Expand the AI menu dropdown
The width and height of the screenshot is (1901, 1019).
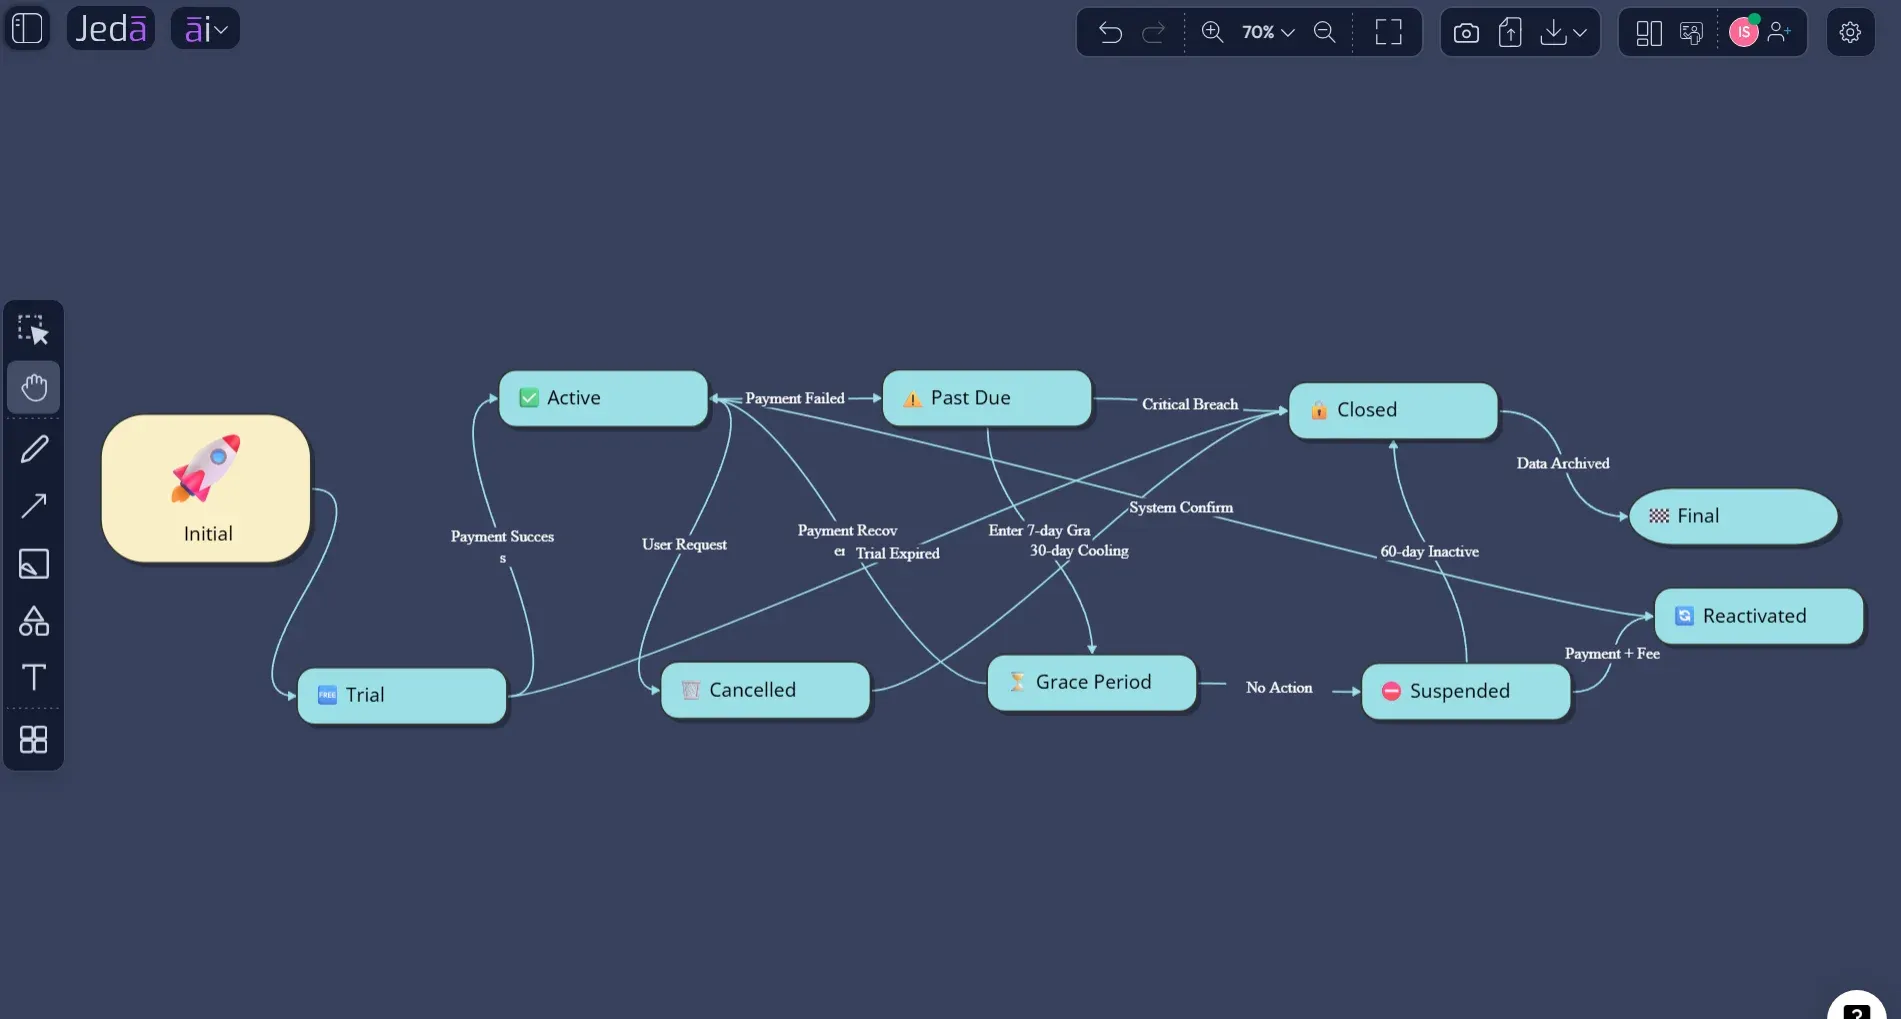coord(206,28)
